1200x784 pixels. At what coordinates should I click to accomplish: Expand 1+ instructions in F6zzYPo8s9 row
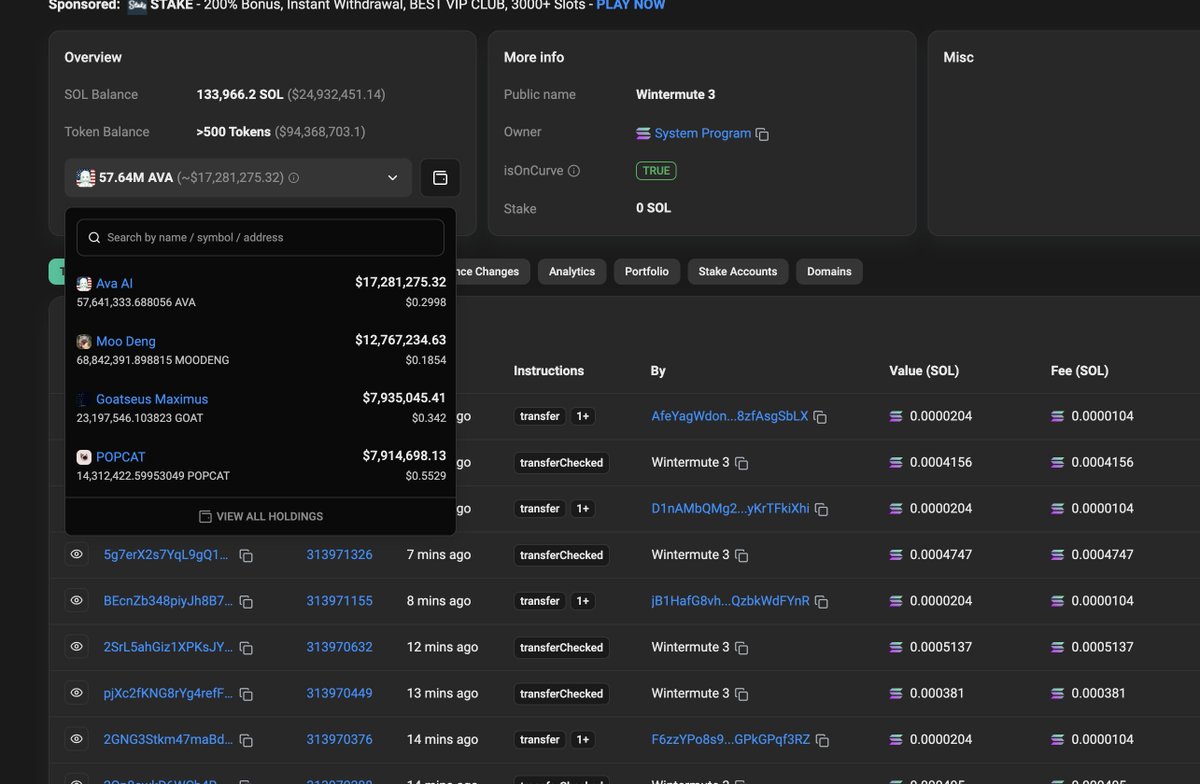[582, 740]
